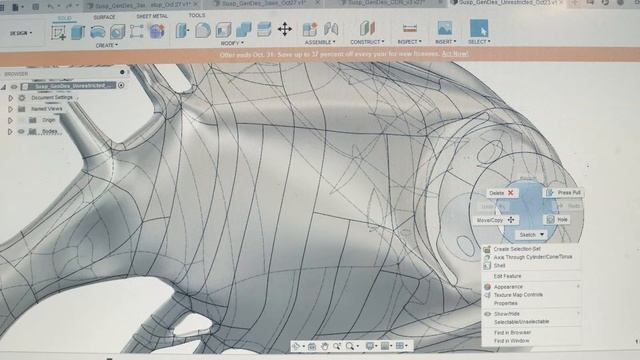Expand the Origin tree node
The image size is (640, 360).
(x=11, y=121)
